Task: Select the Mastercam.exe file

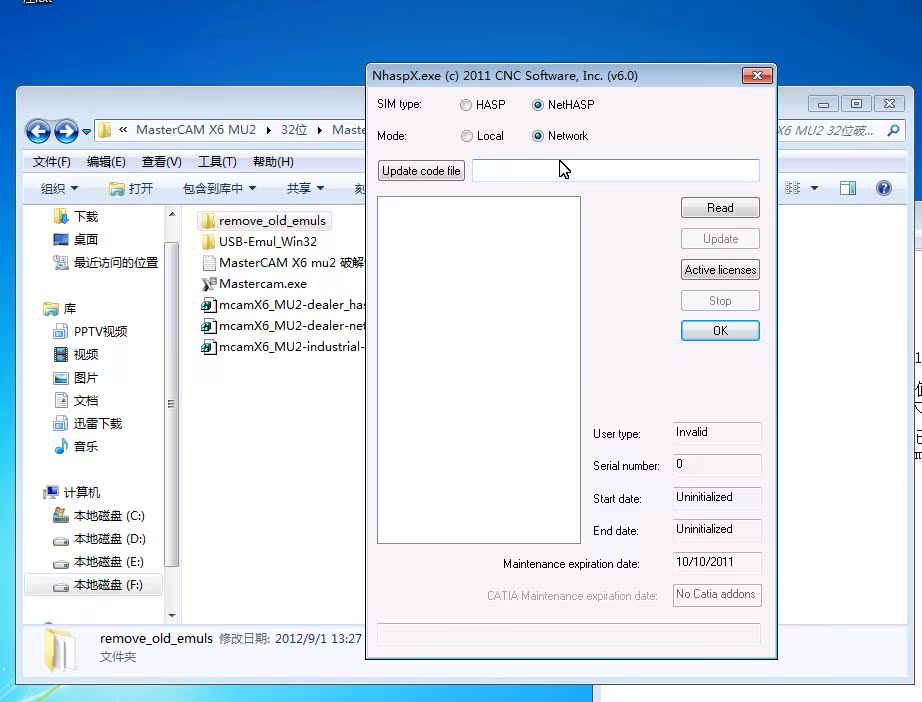Action: (254, 284)
